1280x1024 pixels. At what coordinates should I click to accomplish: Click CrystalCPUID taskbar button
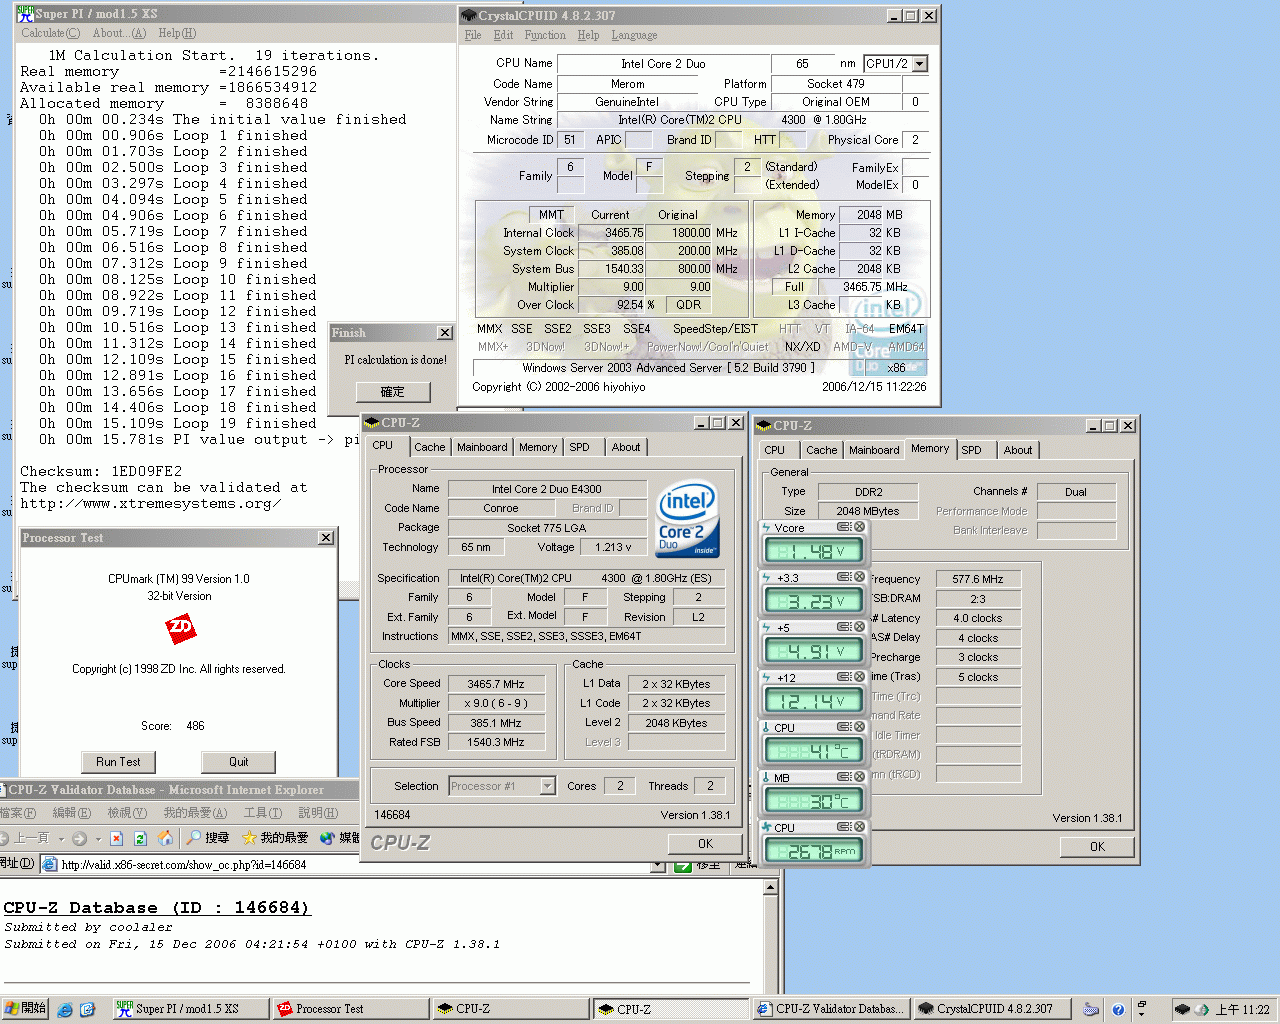tap(992, 1009)
